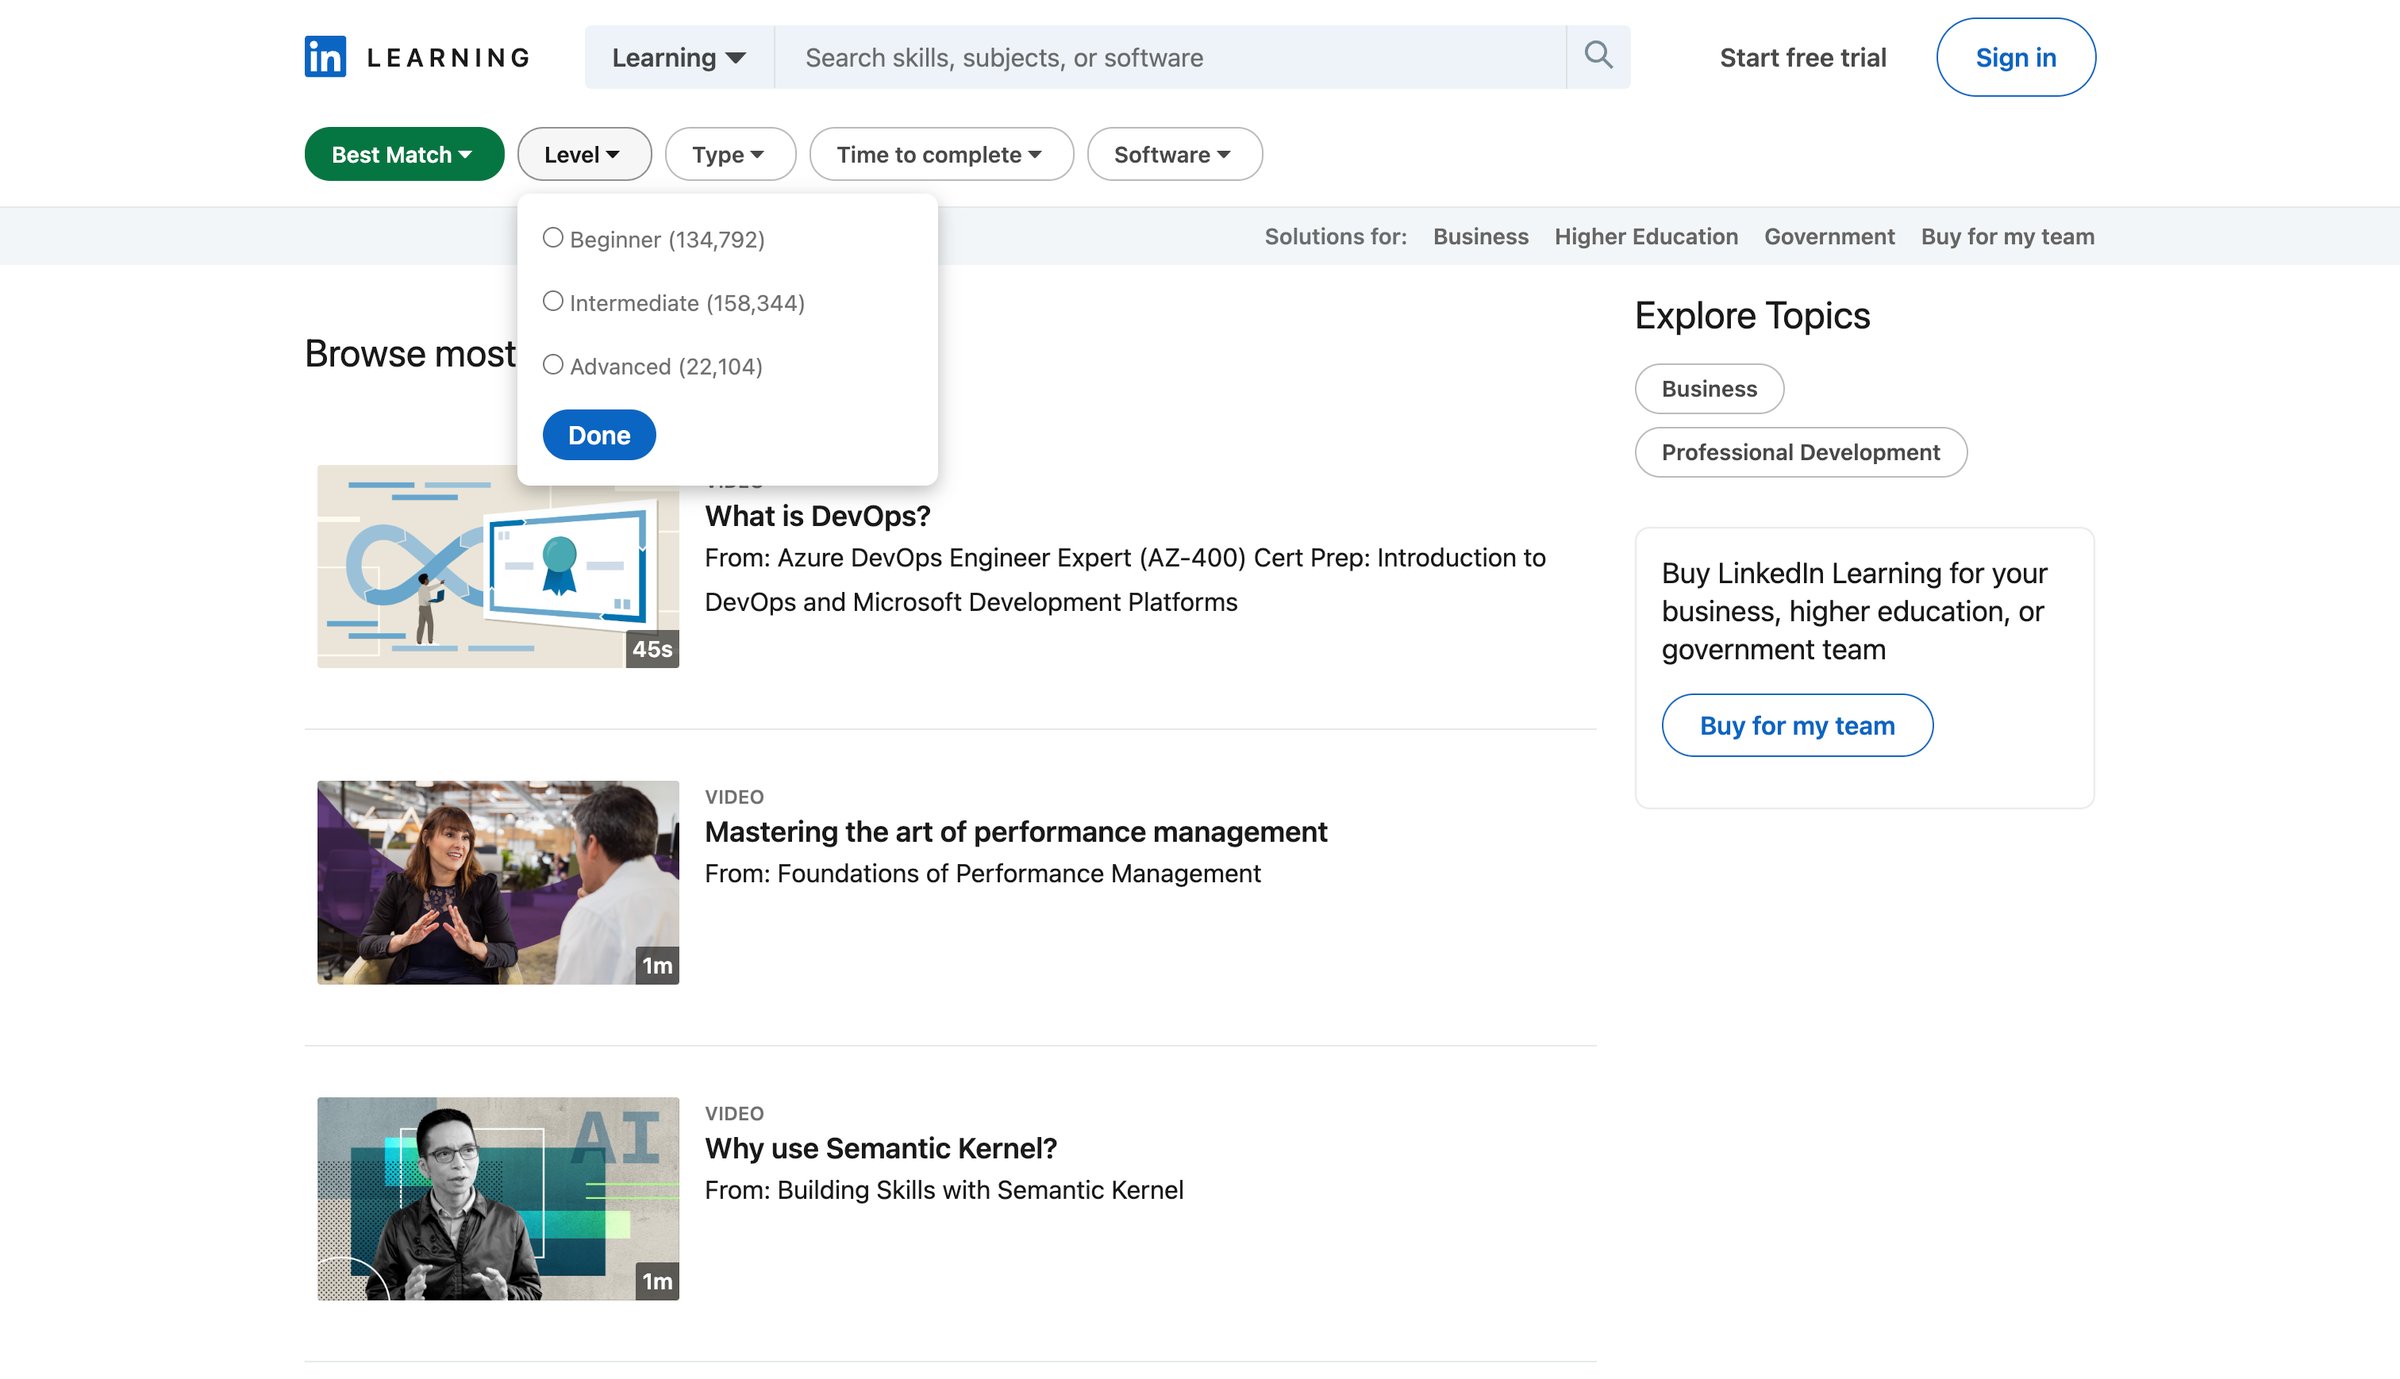The image size is (2400, 1379).
Task: Open the Learning category dropdown
Action: (x=679, y=57)
